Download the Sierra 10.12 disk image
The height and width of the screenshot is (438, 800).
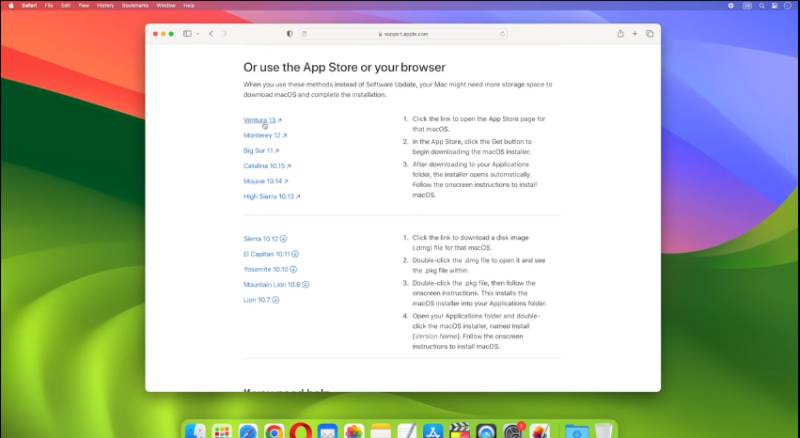coord(265,239)
